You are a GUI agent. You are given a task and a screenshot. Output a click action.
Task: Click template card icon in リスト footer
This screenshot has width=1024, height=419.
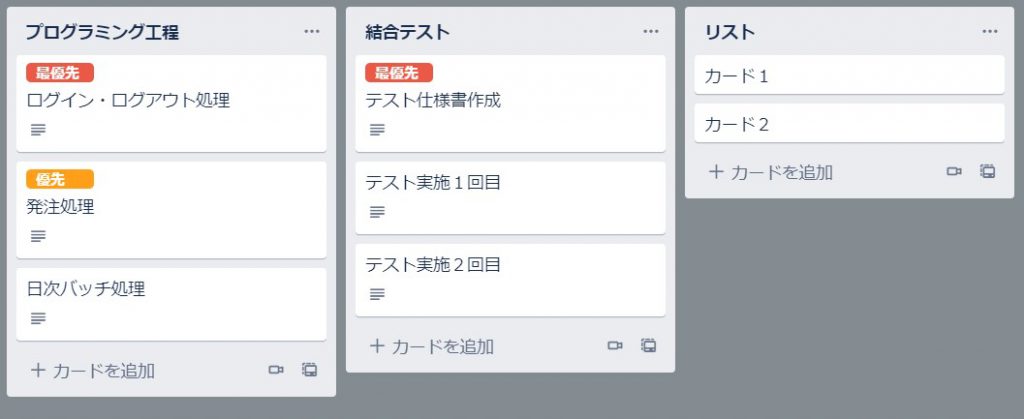coord(987,172)
